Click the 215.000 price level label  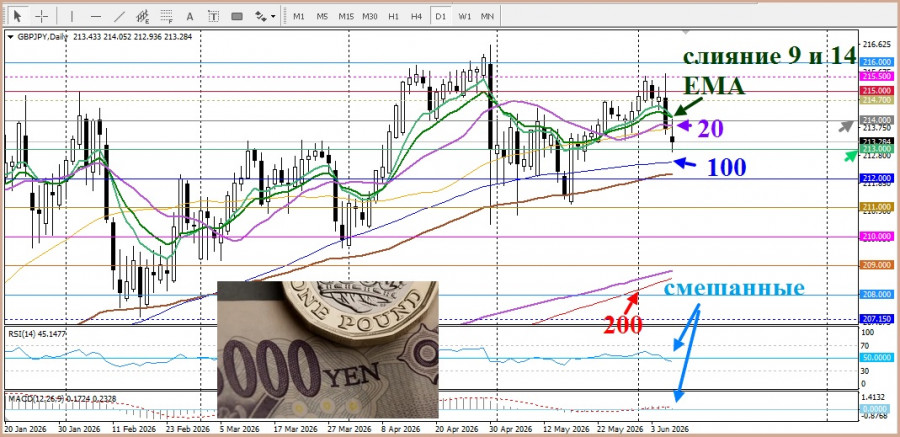click(876, 91)
